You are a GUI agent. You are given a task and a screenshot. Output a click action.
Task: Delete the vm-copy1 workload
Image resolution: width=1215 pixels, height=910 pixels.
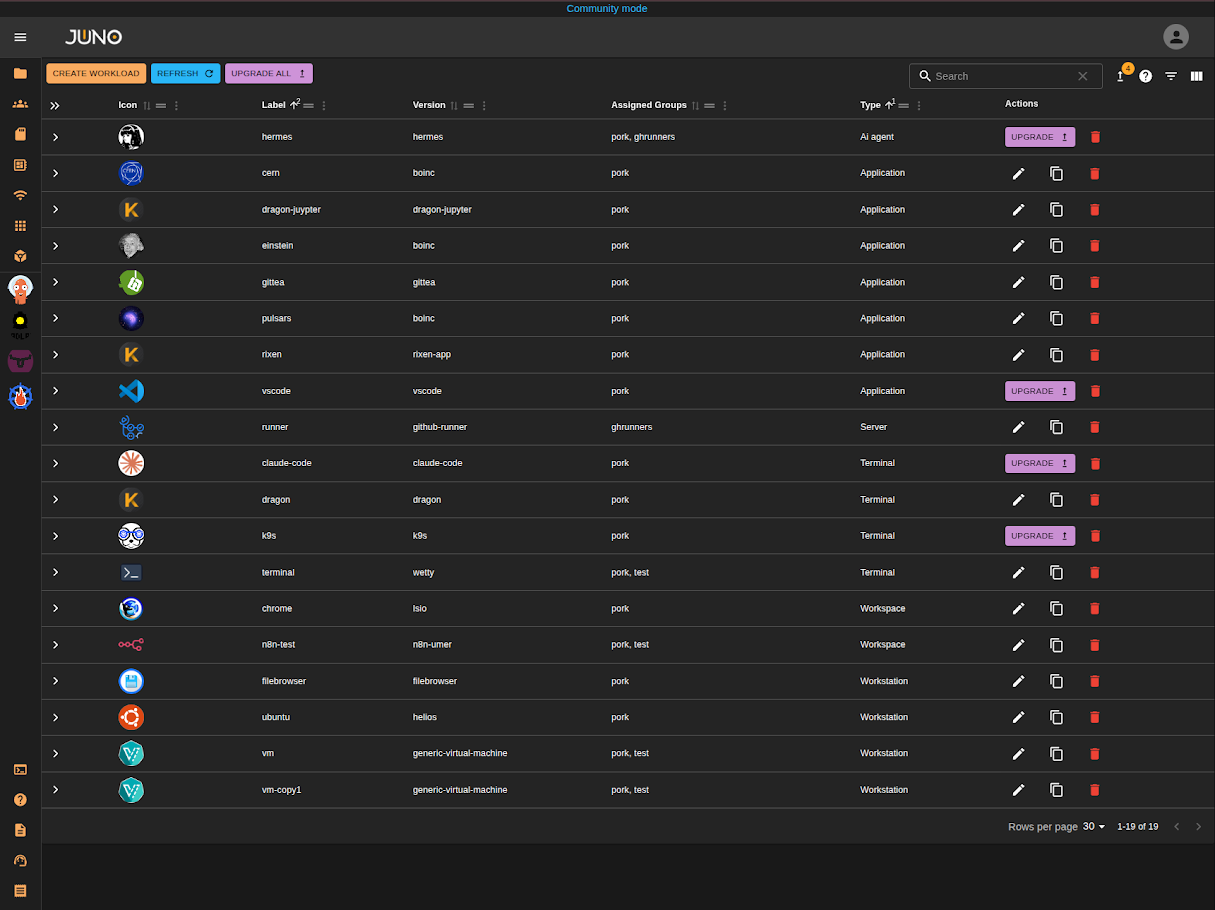[x=1094, y=790]
